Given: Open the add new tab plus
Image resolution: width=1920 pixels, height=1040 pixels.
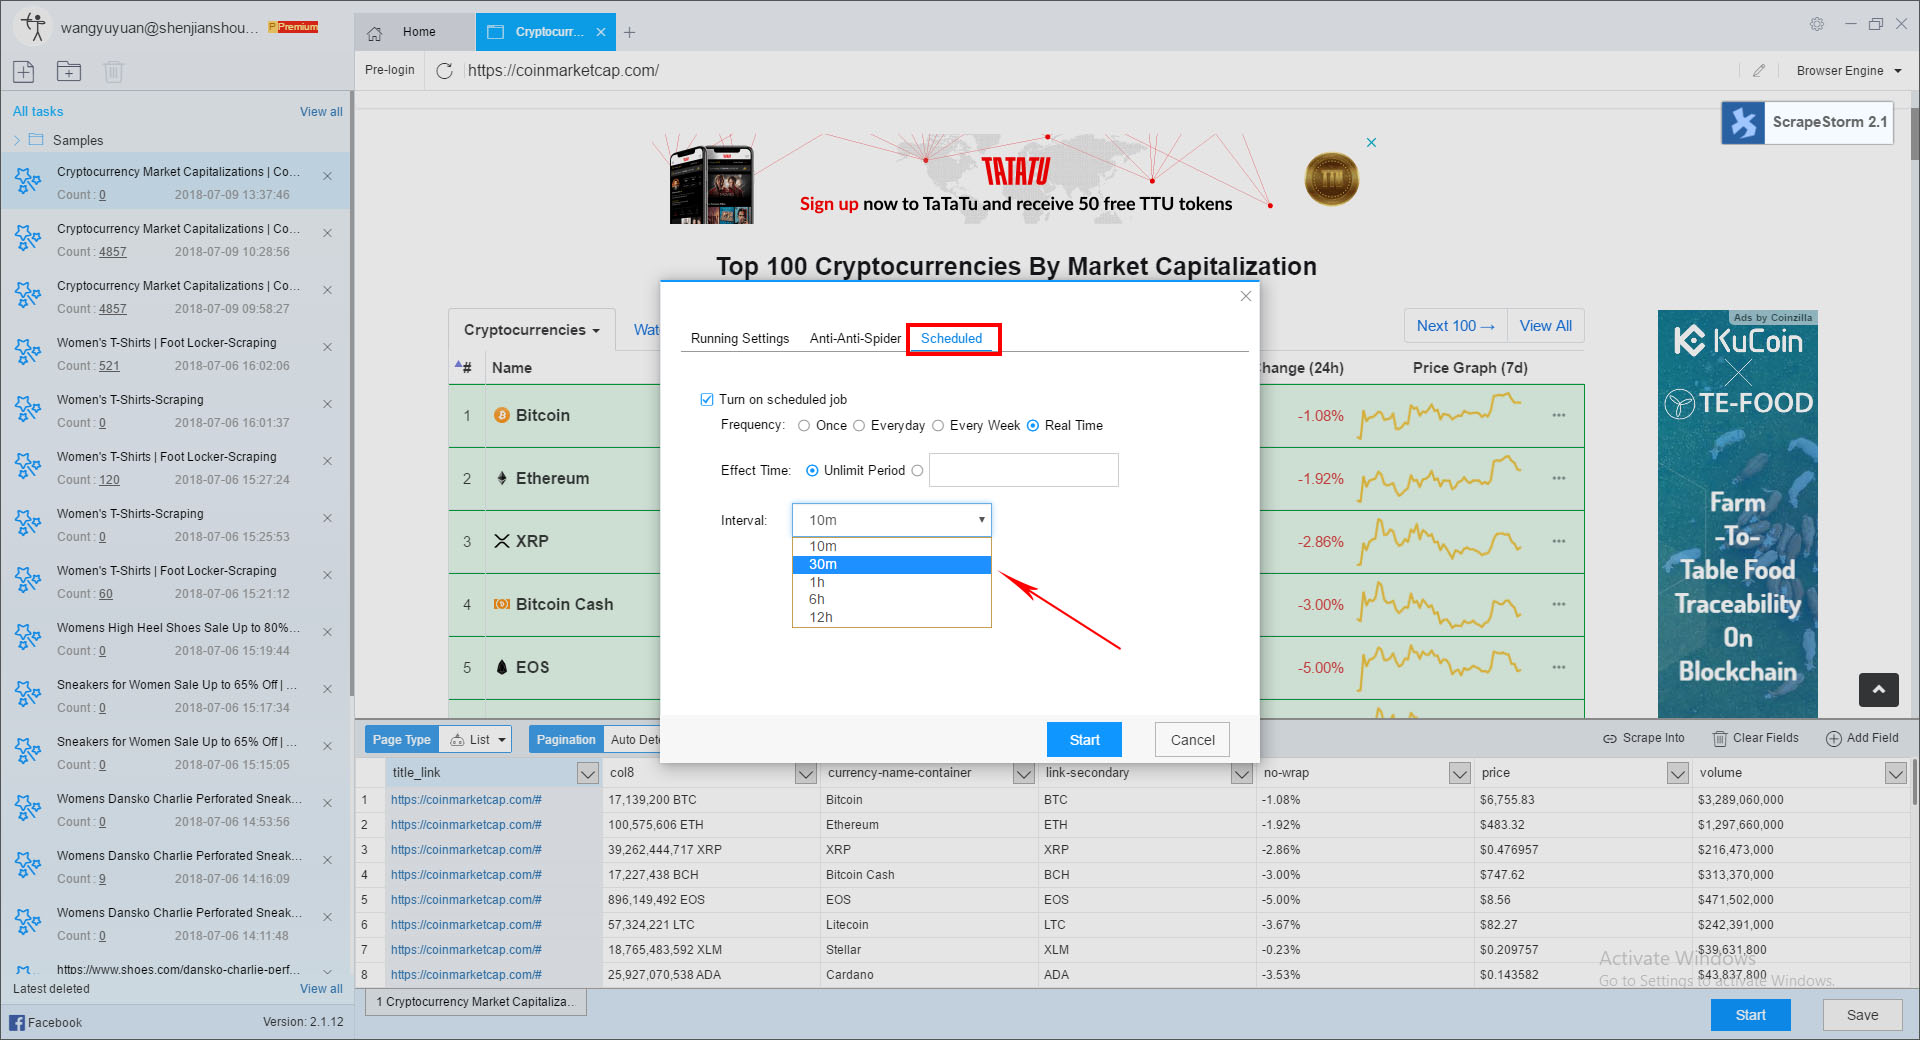Looking at the screenshot, I should [629, 32].
